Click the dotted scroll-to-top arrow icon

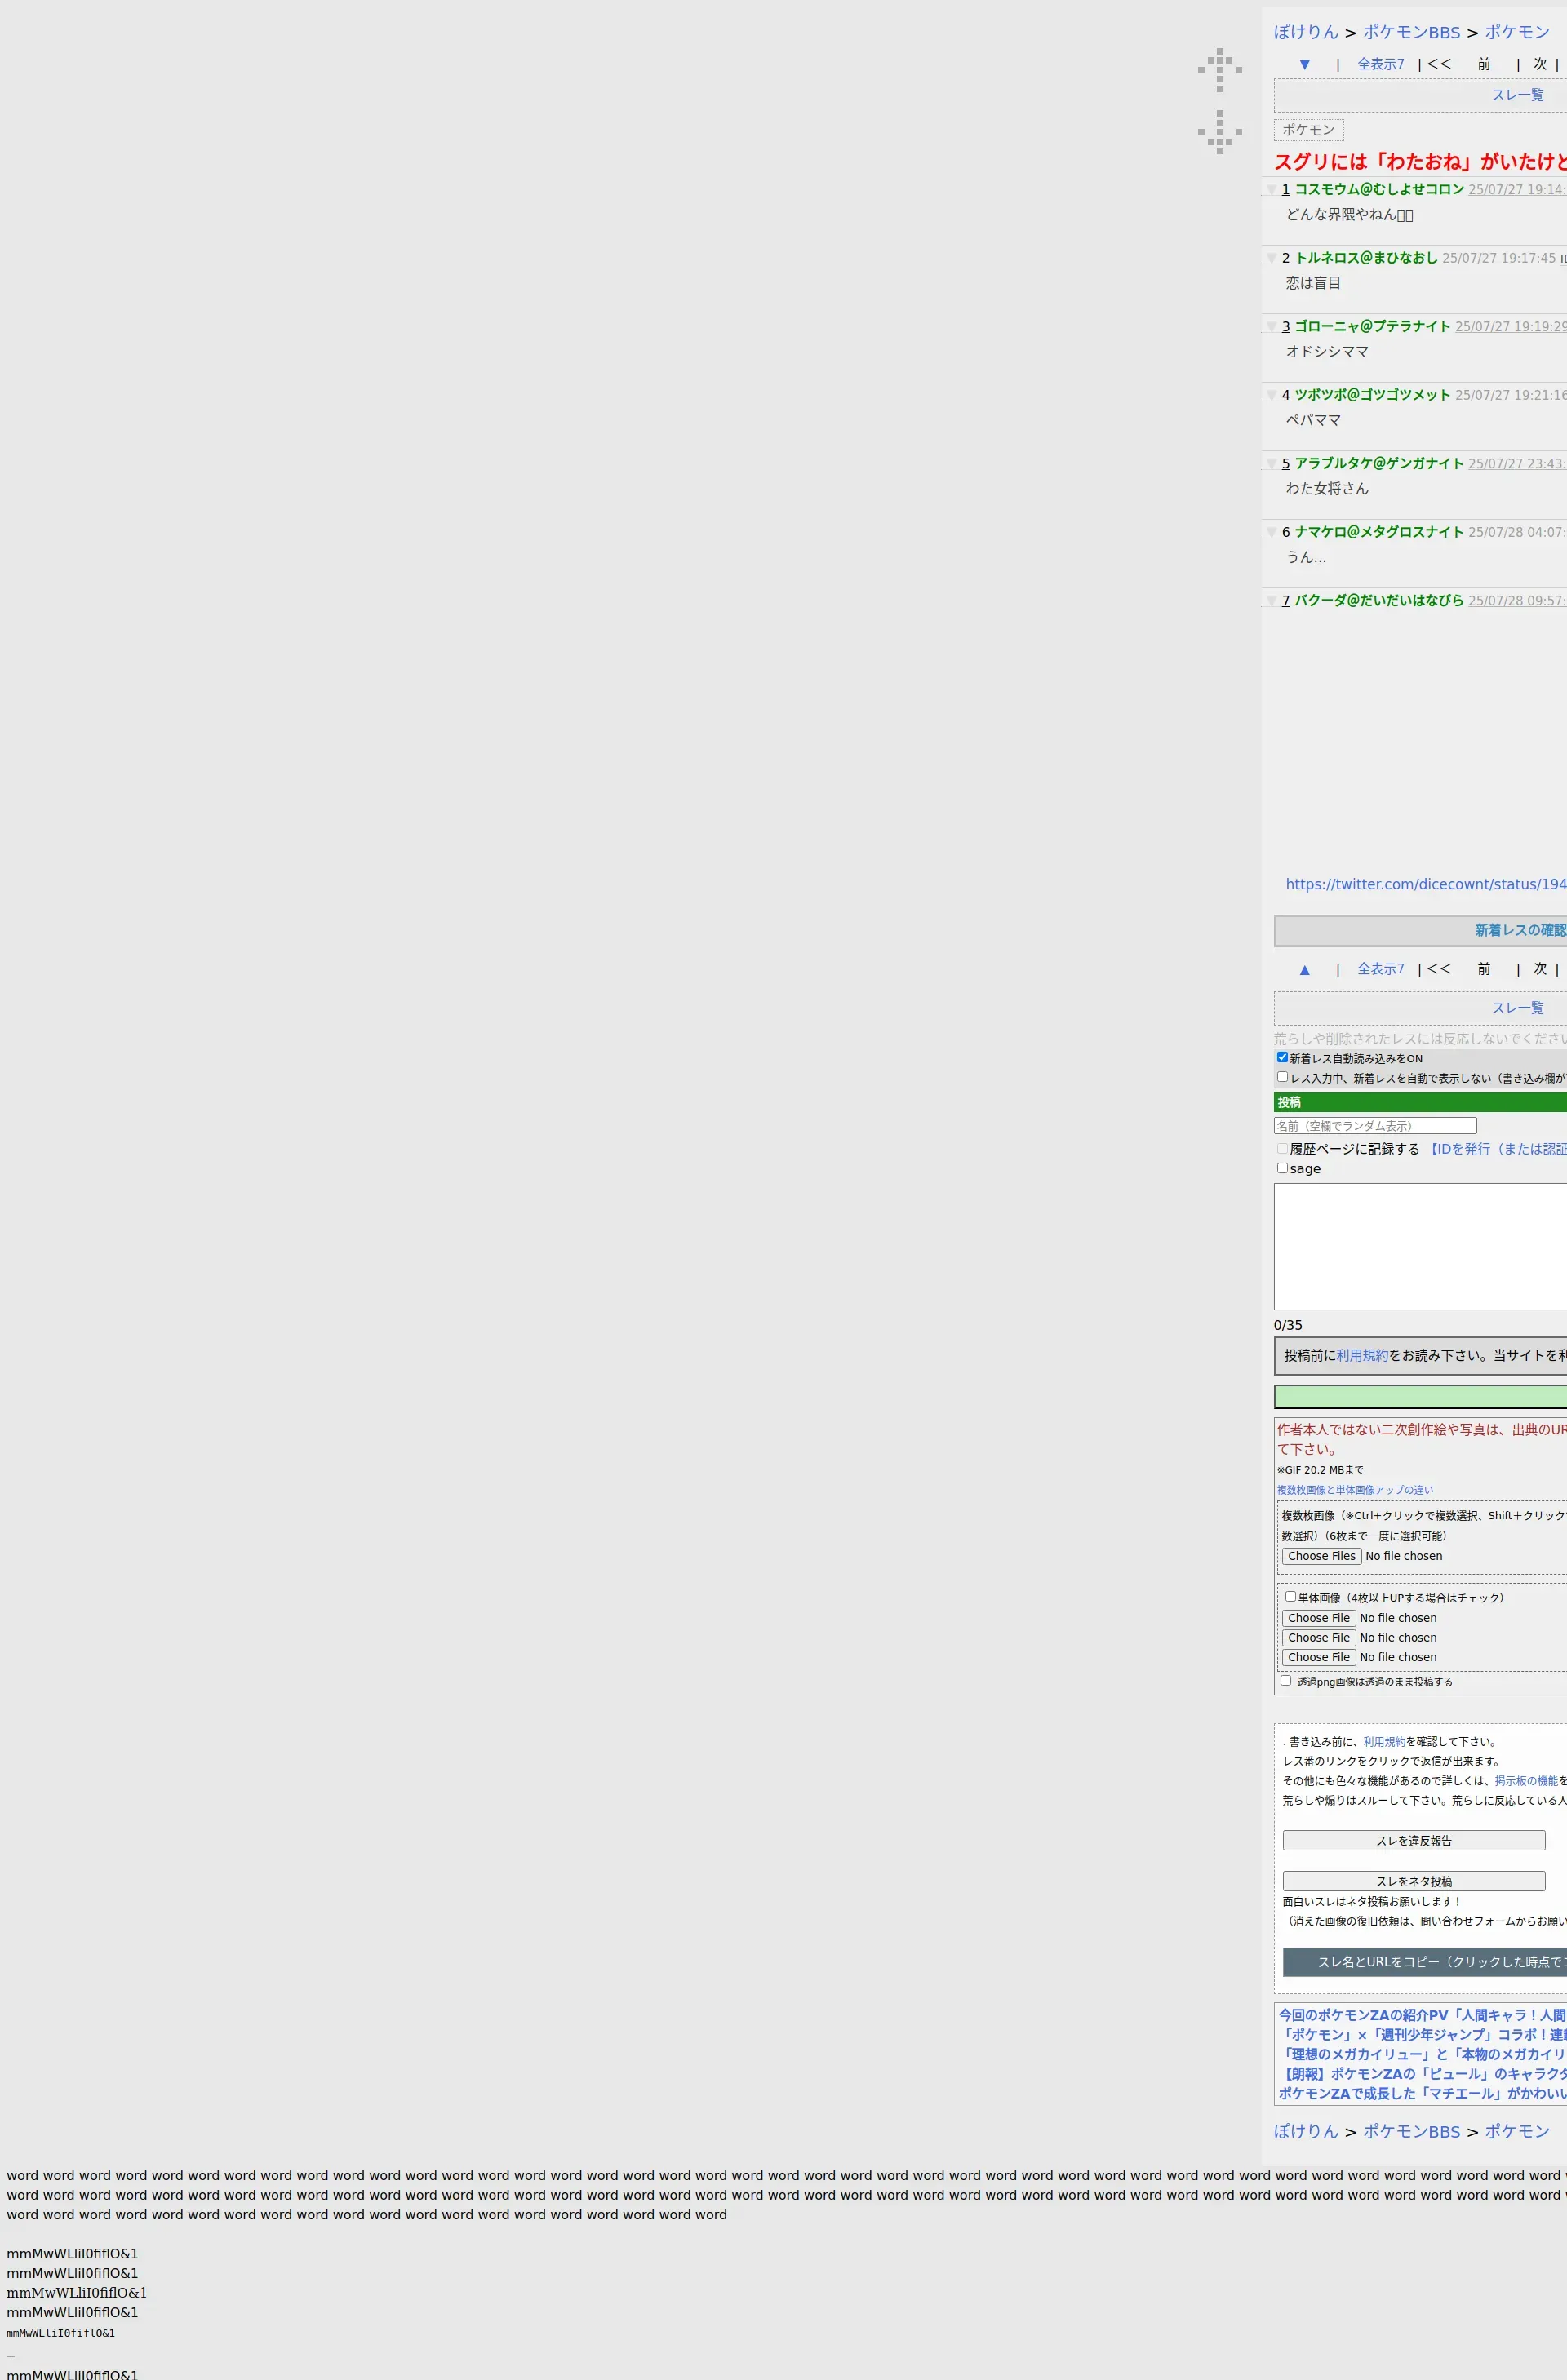point(1219,69)
